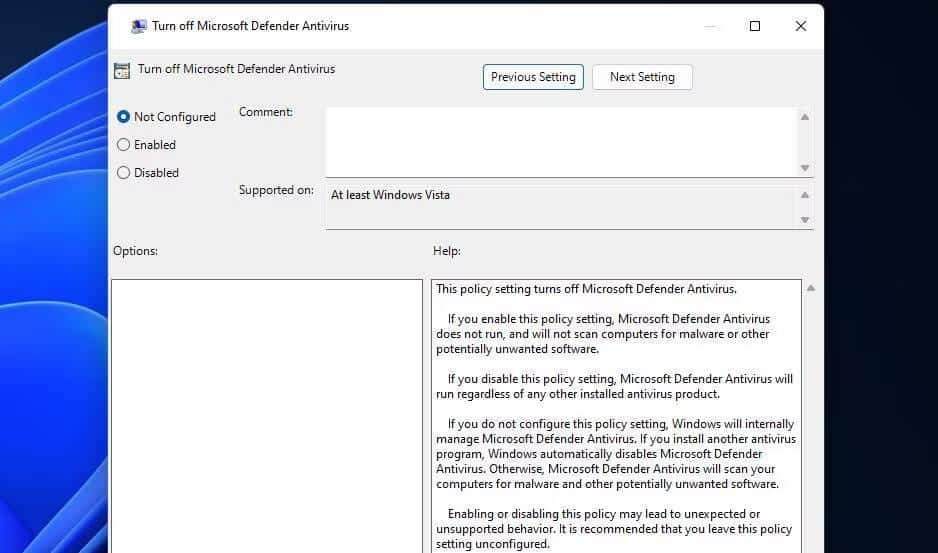The width and height of the screenshot is (938, 553).
Task: Close the Turn off Defender dialog
Action: [x=800, y=26]
